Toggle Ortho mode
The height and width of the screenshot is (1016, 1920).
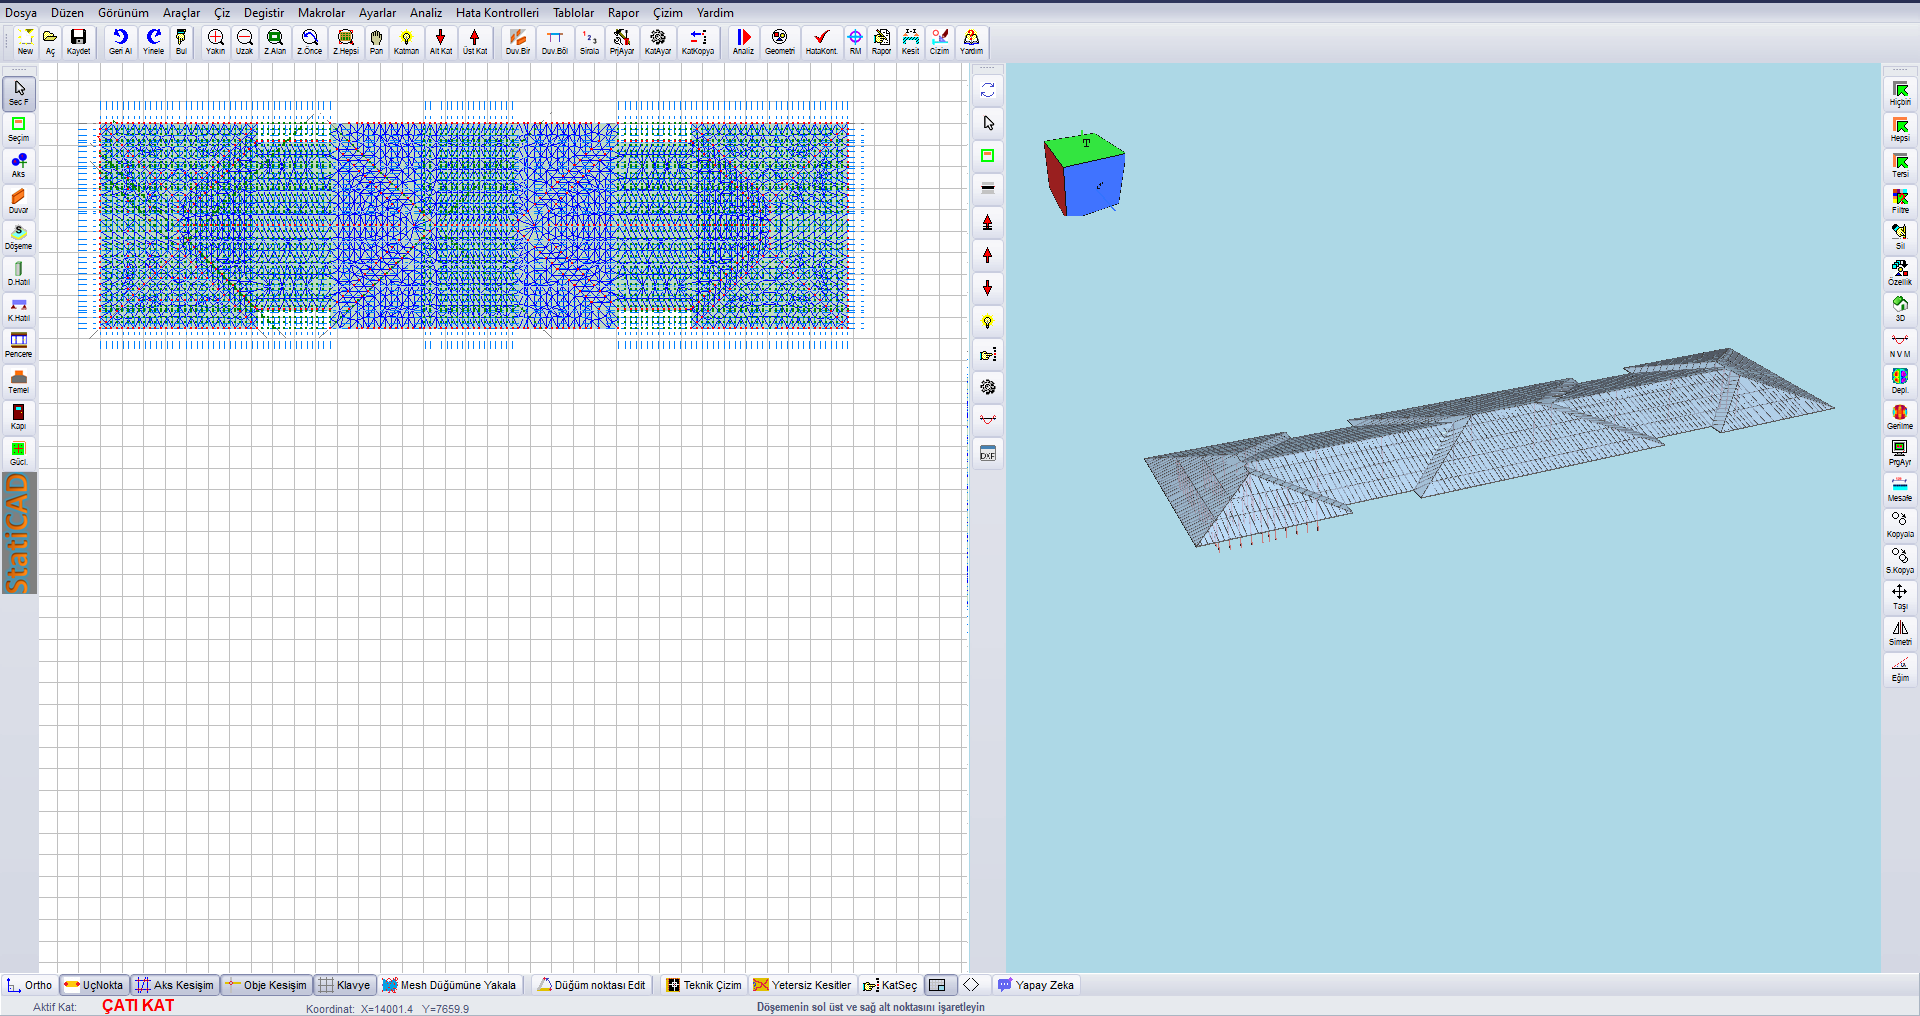tap(29, 985)
